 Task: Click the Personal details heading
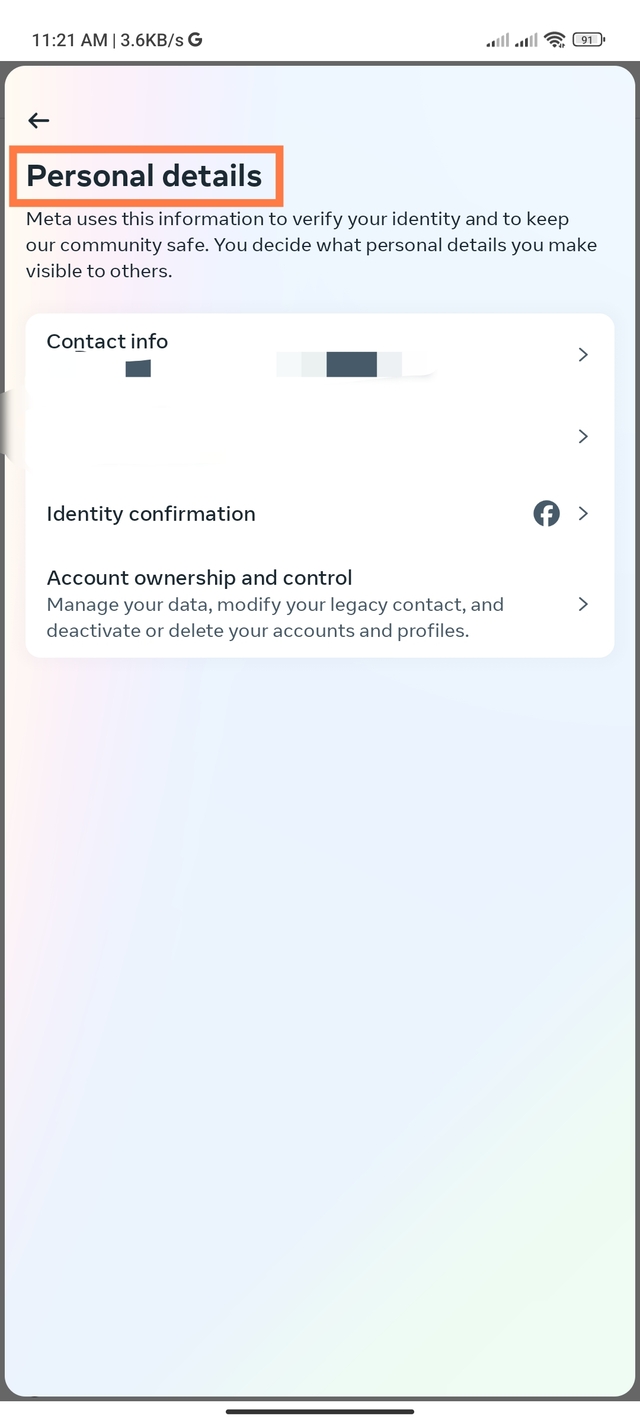pyautogui.click(x=145, y=176)
